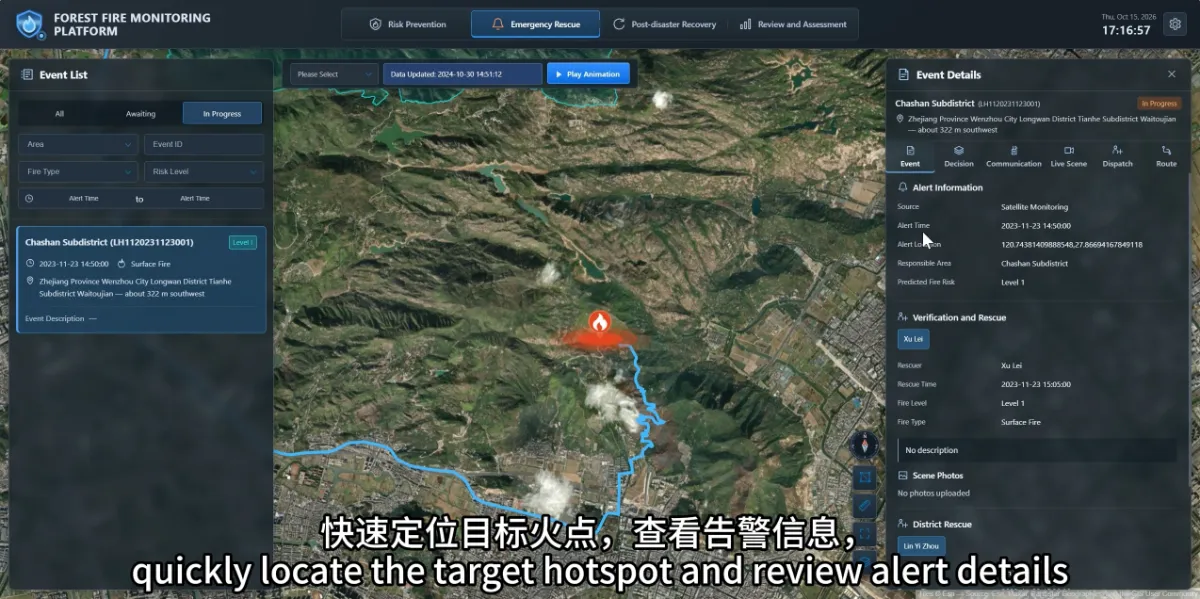The height and width of the screenshot is (599, 1200).
Task: Filter events by In Progress
Action: (x=222, y=113)
